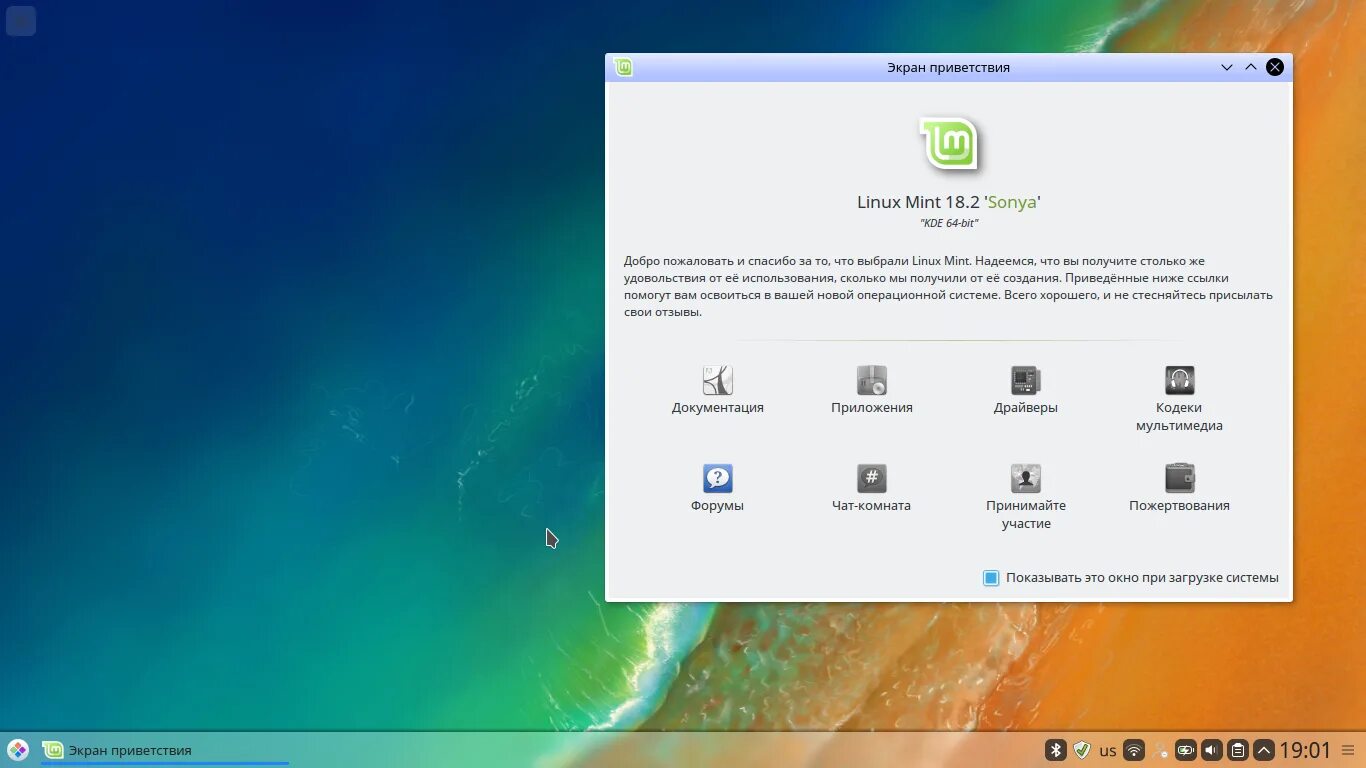Click the Приложения label
This screenshot has width=1366, height=768.
(x=871, y=408)
